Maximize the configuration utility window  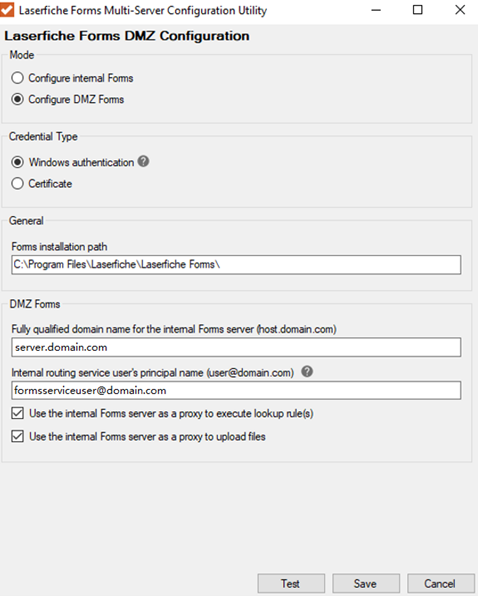418,10
